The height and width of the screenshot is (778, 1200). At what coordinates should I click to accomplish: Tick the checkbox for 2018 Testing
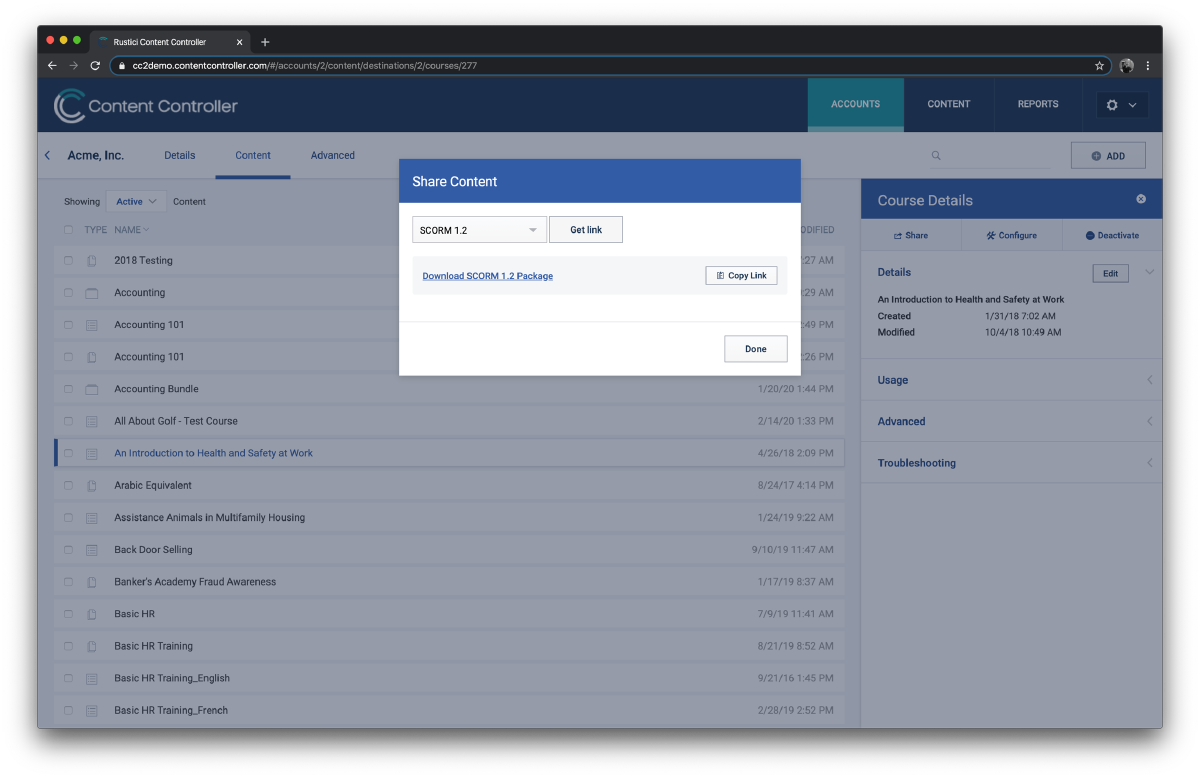69,261
